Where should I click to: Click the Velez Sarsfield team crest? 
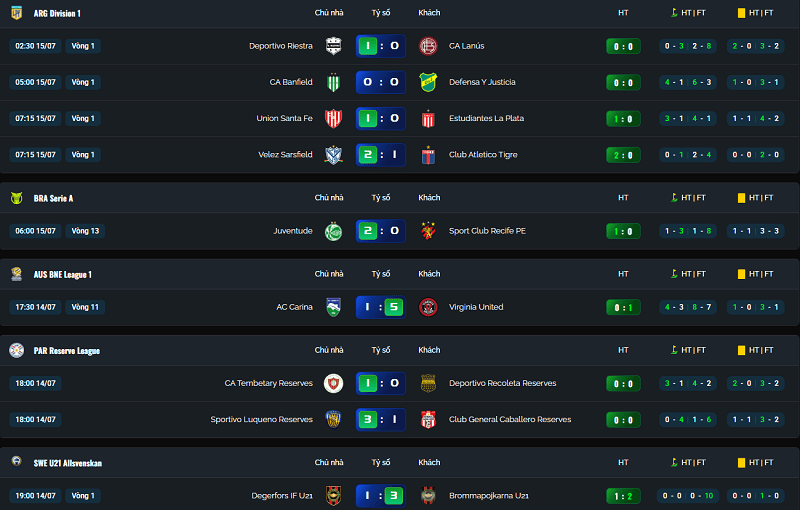point(333,155)
